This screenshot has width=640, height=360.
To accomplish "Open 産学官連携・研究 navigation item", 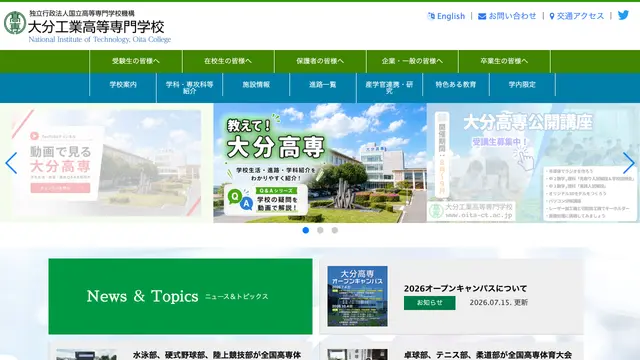I will 389,87.
